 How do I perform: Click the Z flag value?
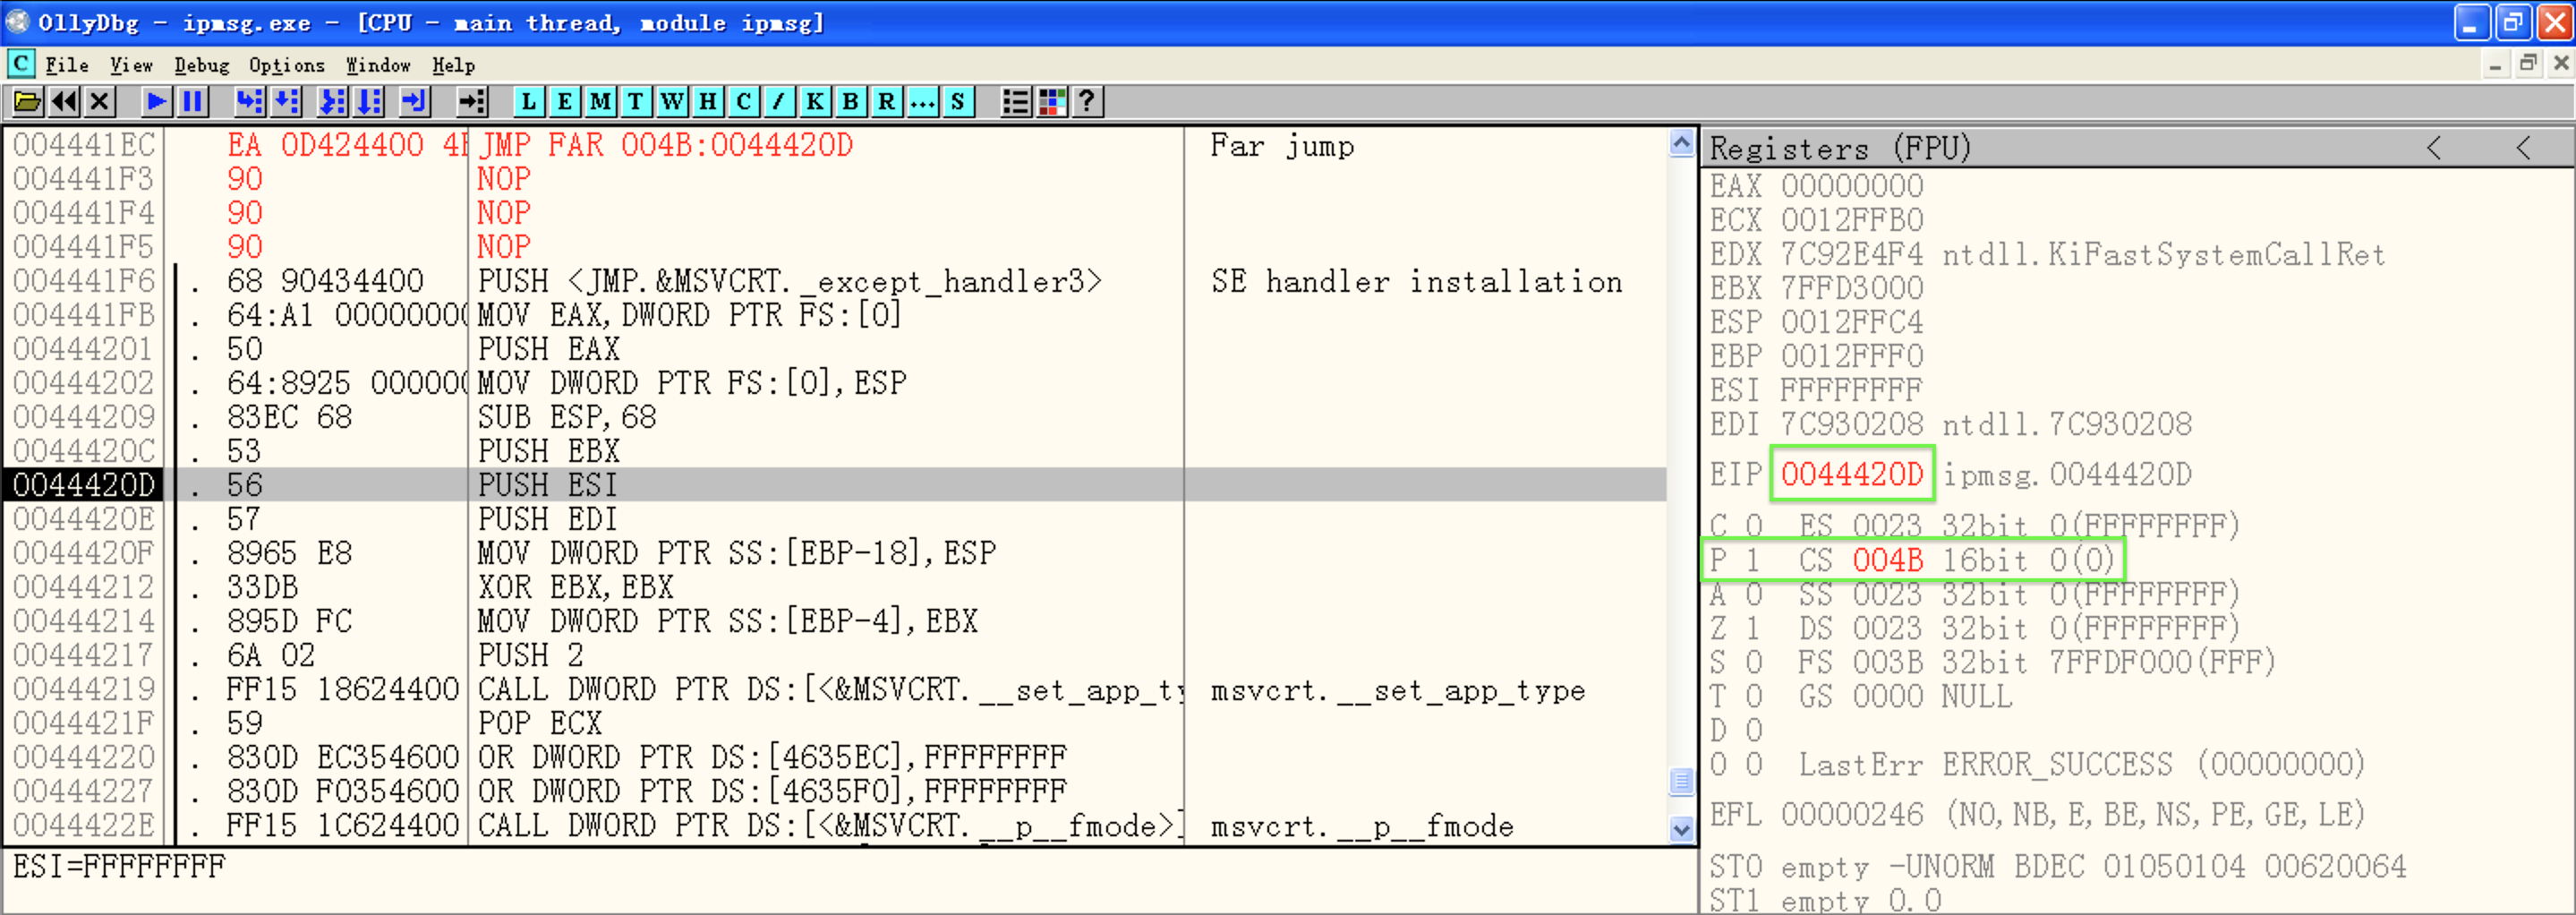click(1754, 628)
